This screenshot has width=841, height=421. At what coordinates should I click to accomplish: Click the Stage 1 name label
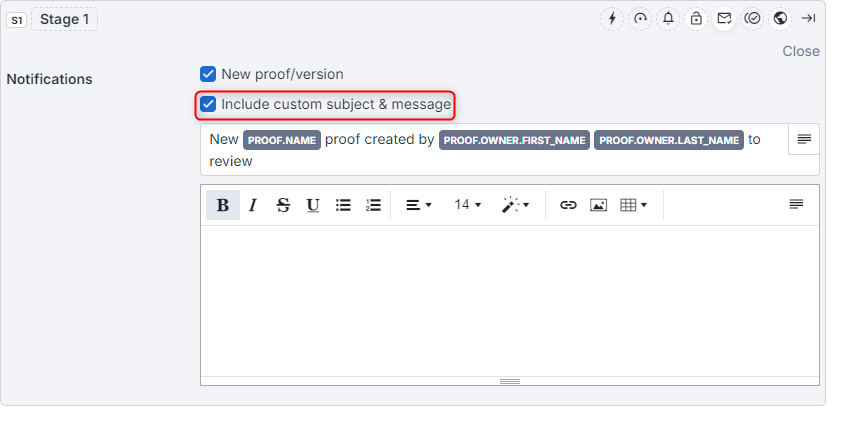[x=64, y=19]
